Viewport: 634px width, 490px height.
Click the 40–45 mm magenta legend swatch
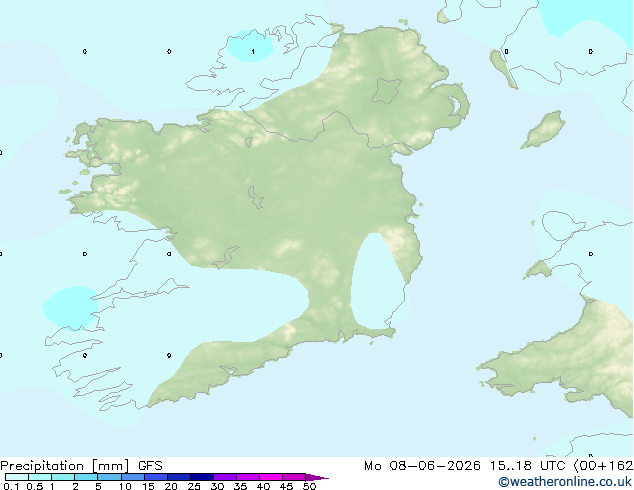coord(271,477)
